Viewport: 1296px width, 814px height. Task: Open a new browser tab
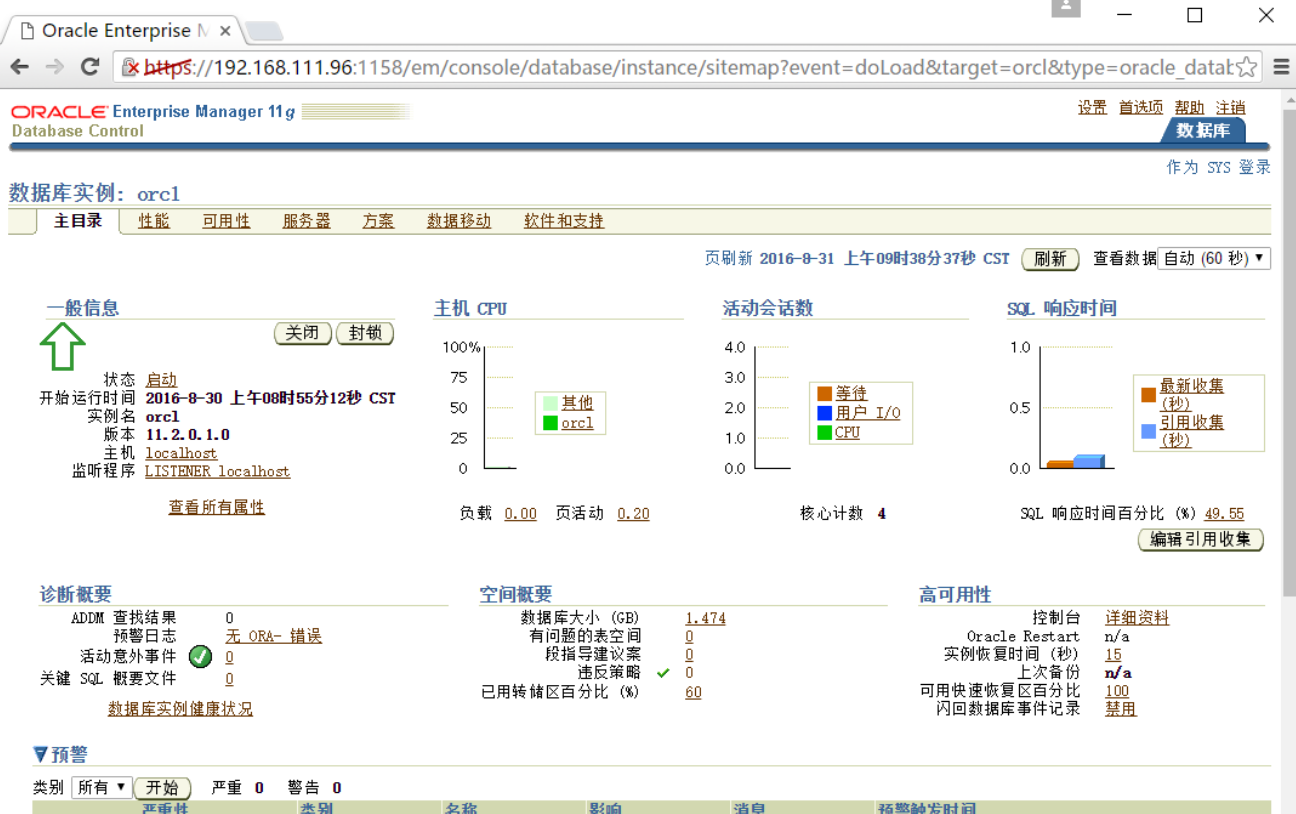[x=263, y=31]
